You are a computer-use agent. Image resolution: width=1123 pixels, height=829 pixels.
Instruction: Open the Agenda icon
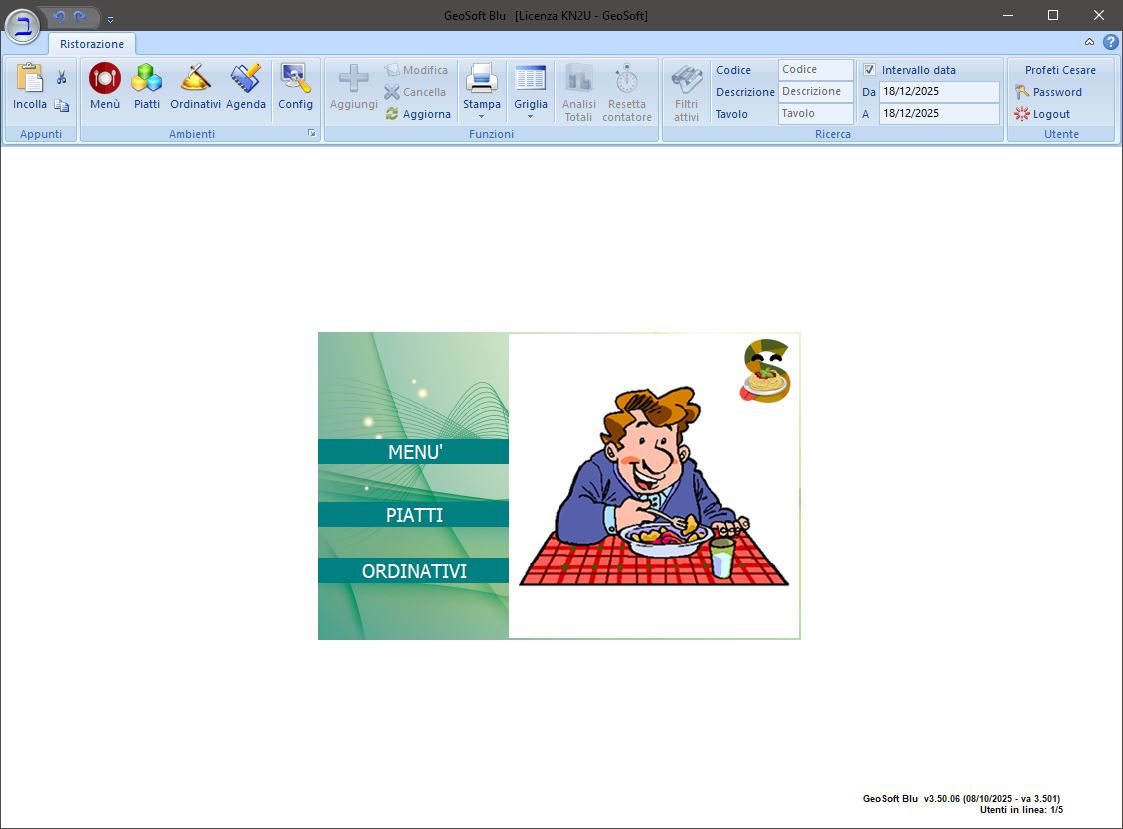[x=246, y=79]
